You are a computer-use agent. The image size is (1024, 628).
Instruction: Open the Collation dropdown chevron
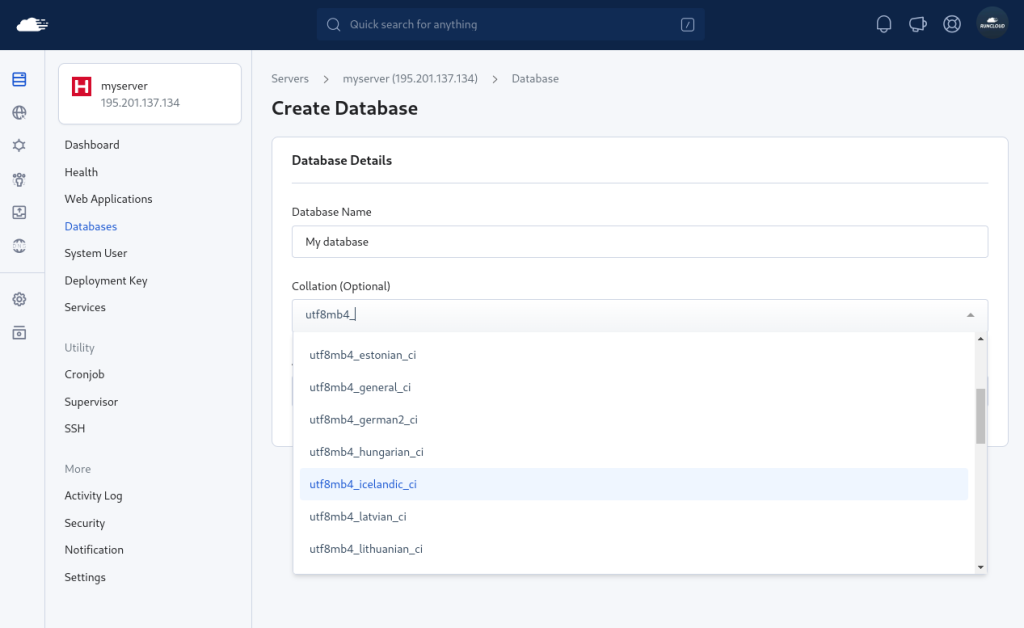[970, 314]
